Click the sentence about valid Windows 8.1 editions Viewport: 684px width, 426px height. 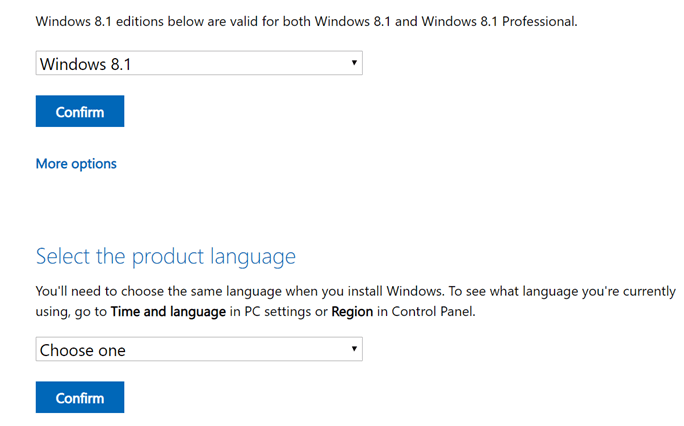(x=307, y=21)
